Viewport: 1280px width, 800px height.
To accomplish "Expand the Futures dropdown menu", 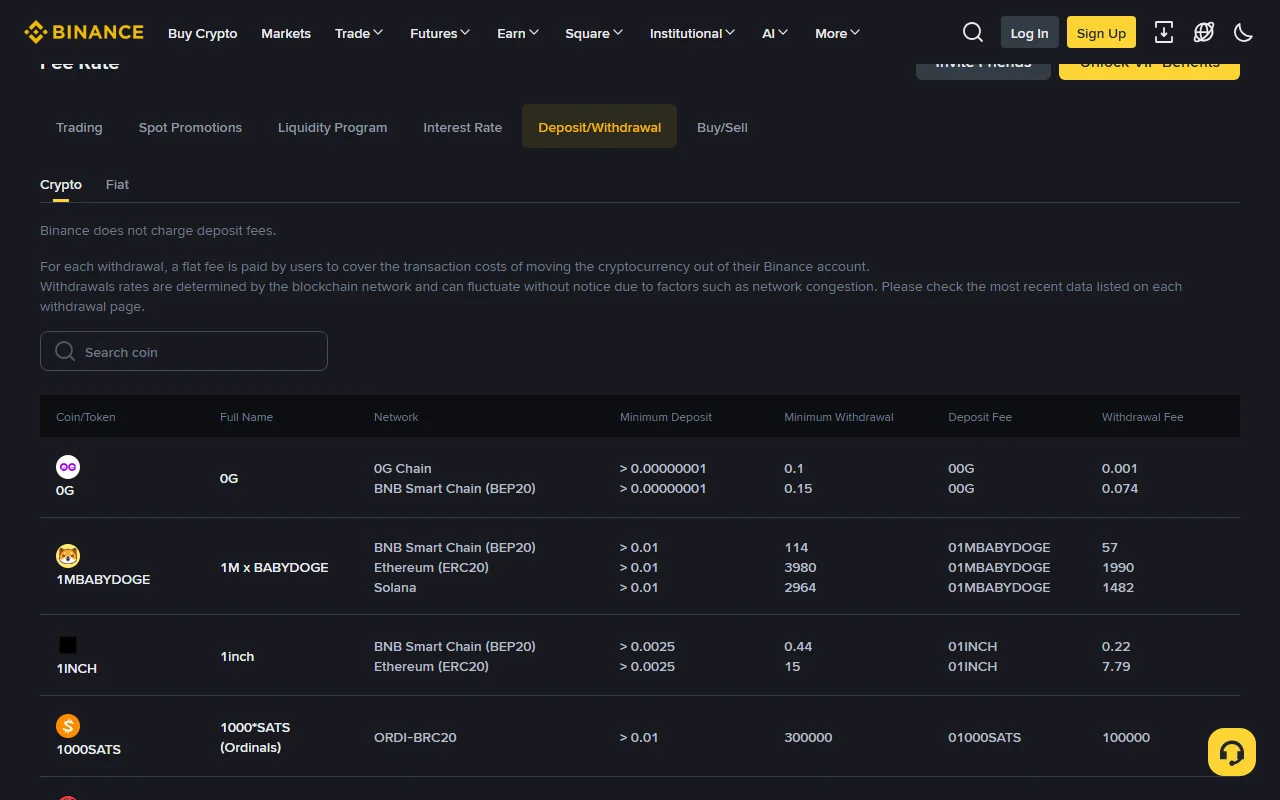I will [x=440, y=33].
